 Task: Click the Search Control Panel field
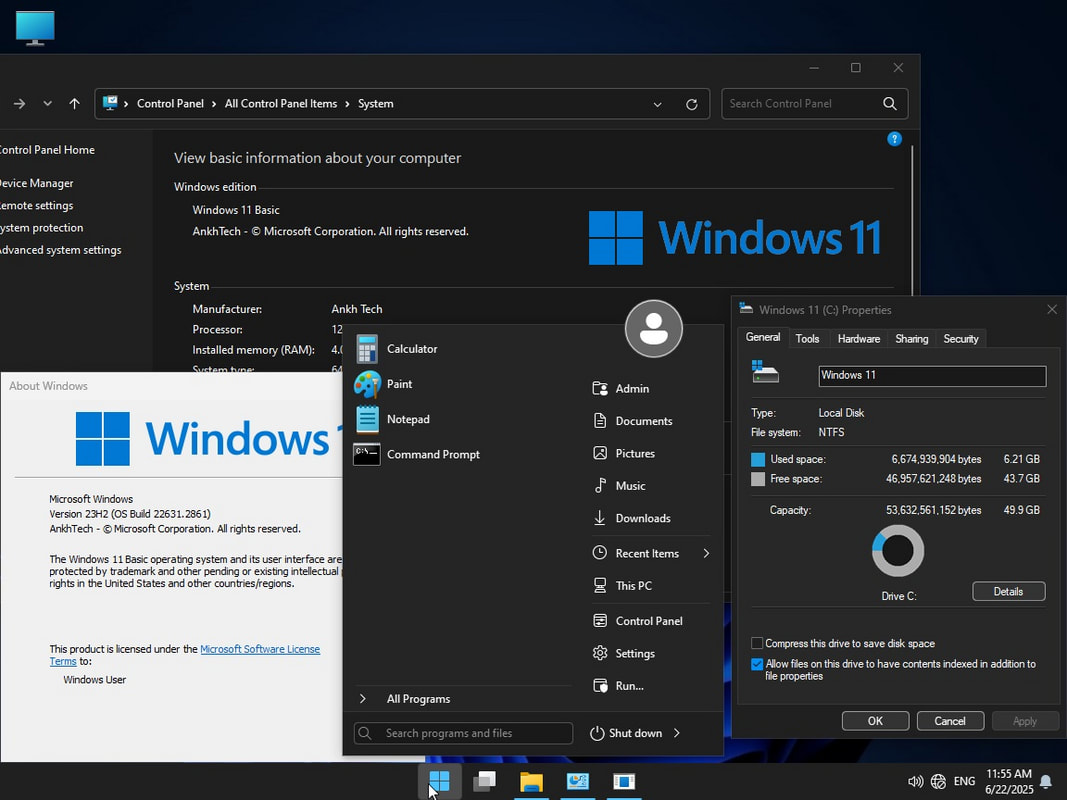(815, 103)
